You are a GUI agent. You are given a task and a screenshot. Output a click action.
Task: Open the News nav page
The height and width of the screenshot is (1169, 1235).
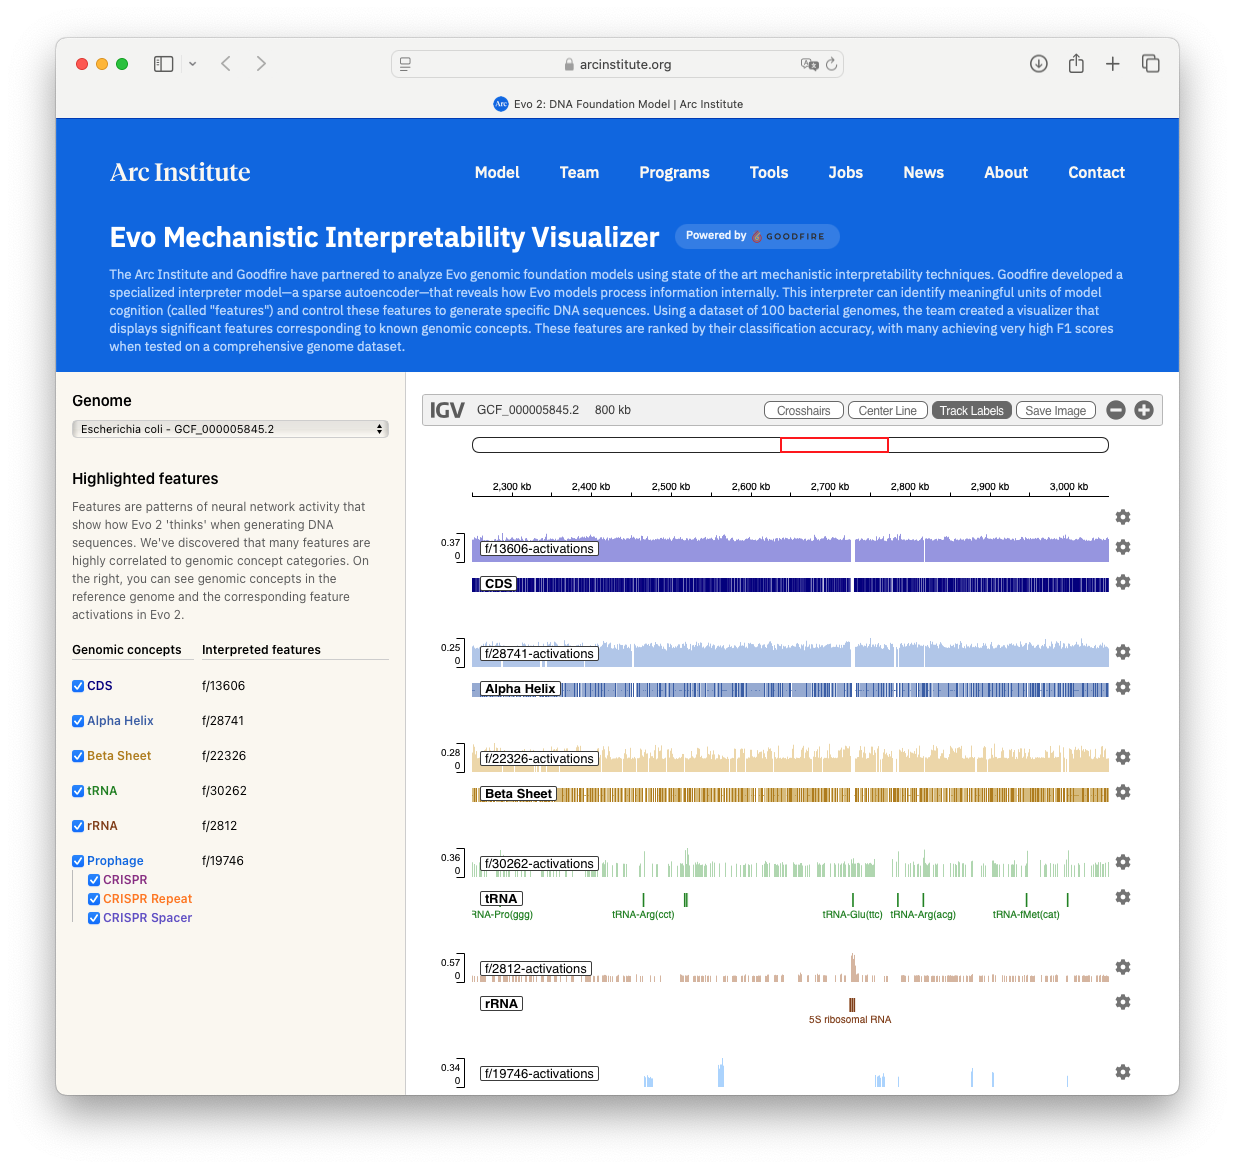click(x=923, y=172)
